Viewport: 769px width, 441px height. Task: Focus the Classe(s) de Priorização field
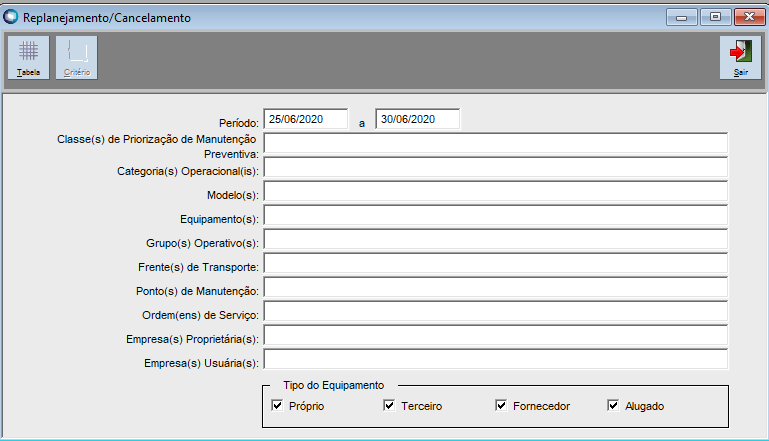(495, 143)
